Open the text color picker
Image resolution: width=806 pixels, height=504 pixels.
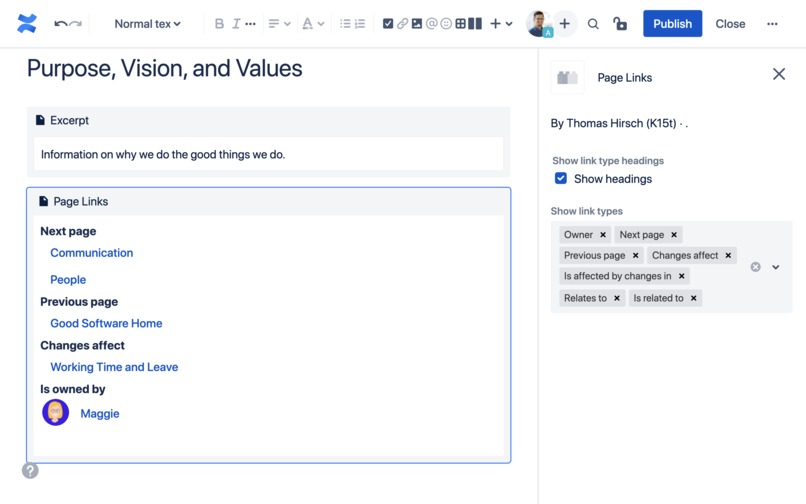click(313, 24)
